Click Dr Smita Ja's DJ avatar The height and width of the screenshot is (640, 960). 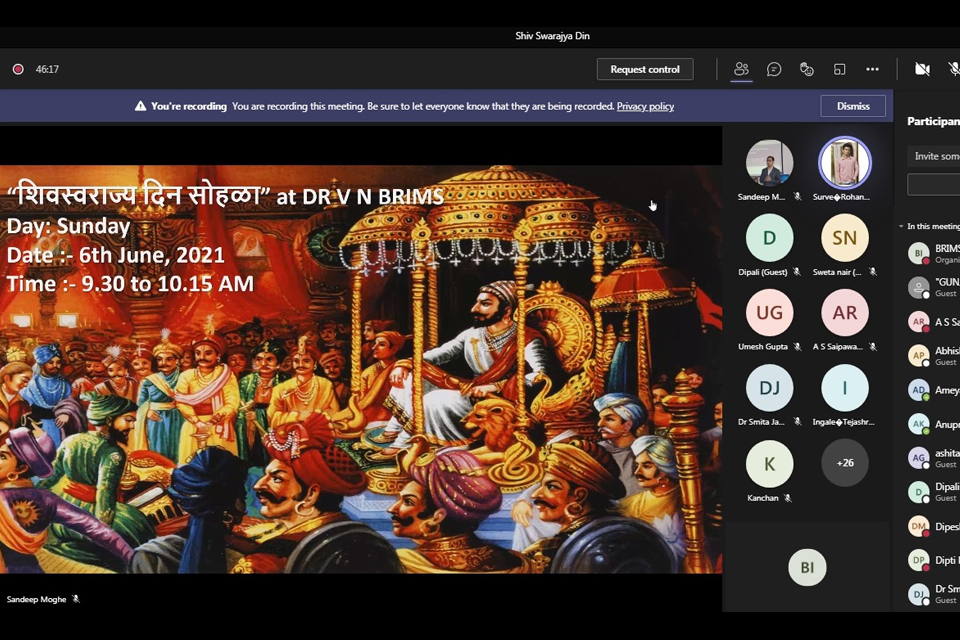[770, 388]
